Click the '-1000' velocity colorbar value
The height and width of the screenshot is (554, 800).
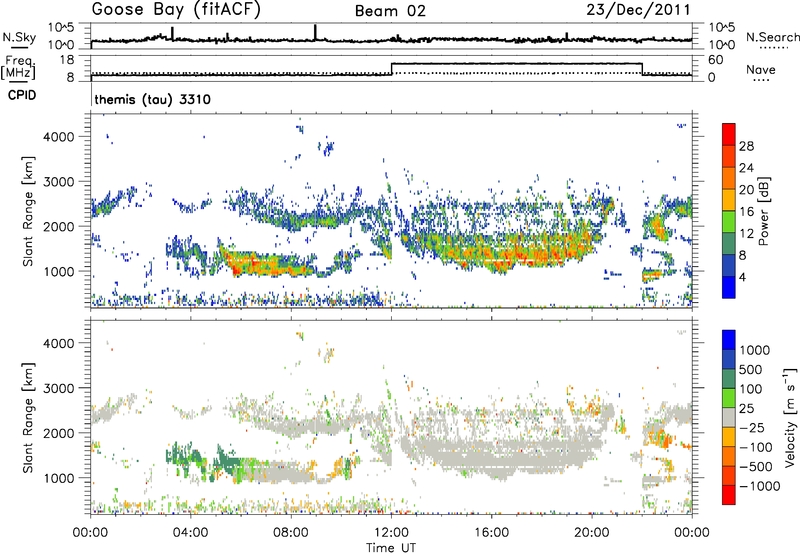click(760, 486)
